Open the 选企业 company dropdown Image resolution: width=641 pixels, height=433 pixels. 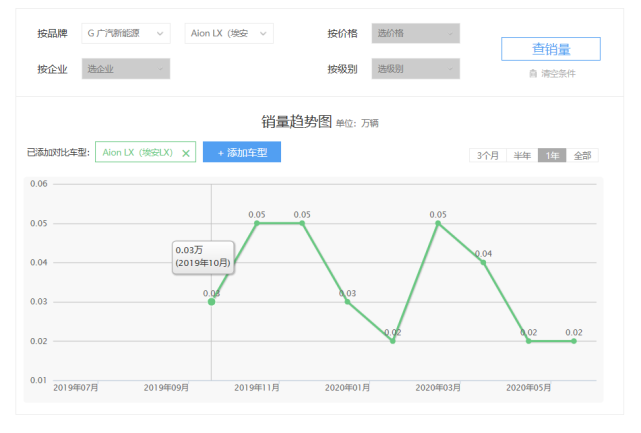(126, 69)
